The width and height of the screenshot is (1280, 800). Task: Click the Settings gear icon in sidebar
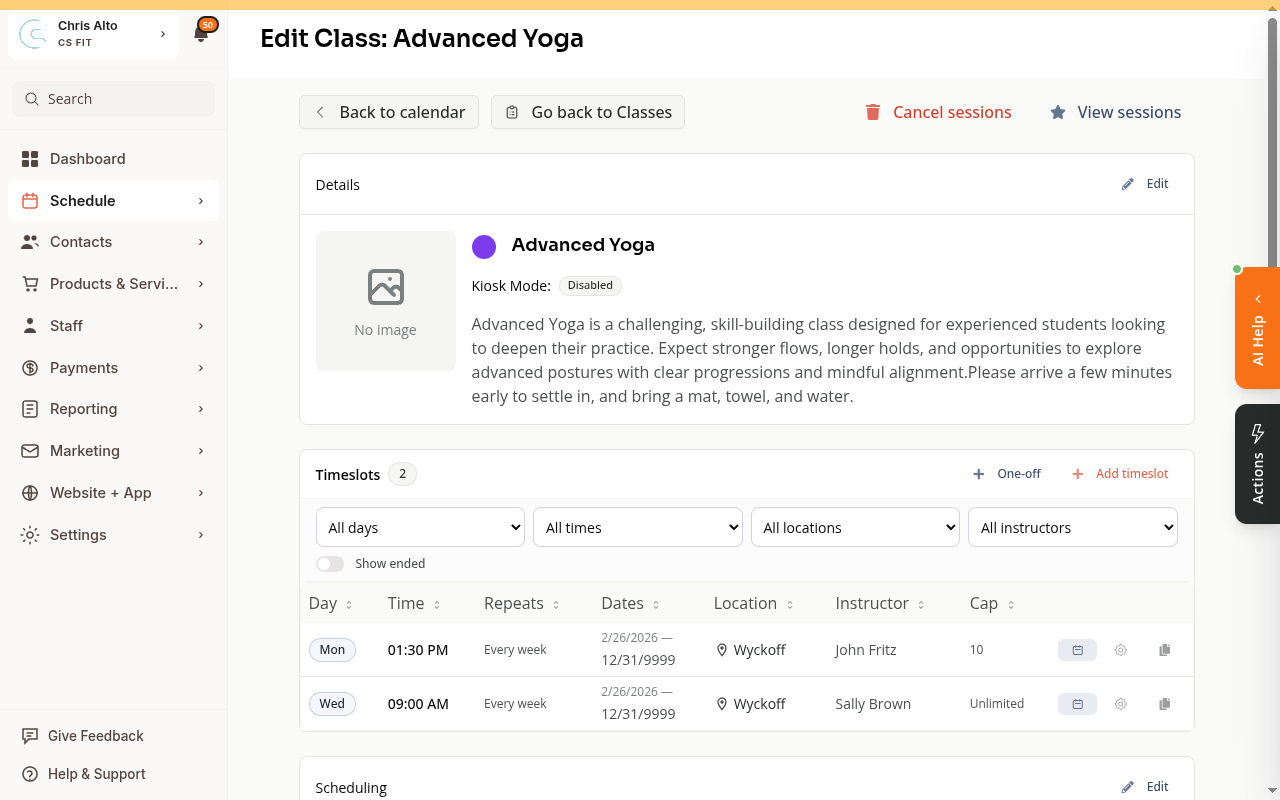tap(30, 535)
